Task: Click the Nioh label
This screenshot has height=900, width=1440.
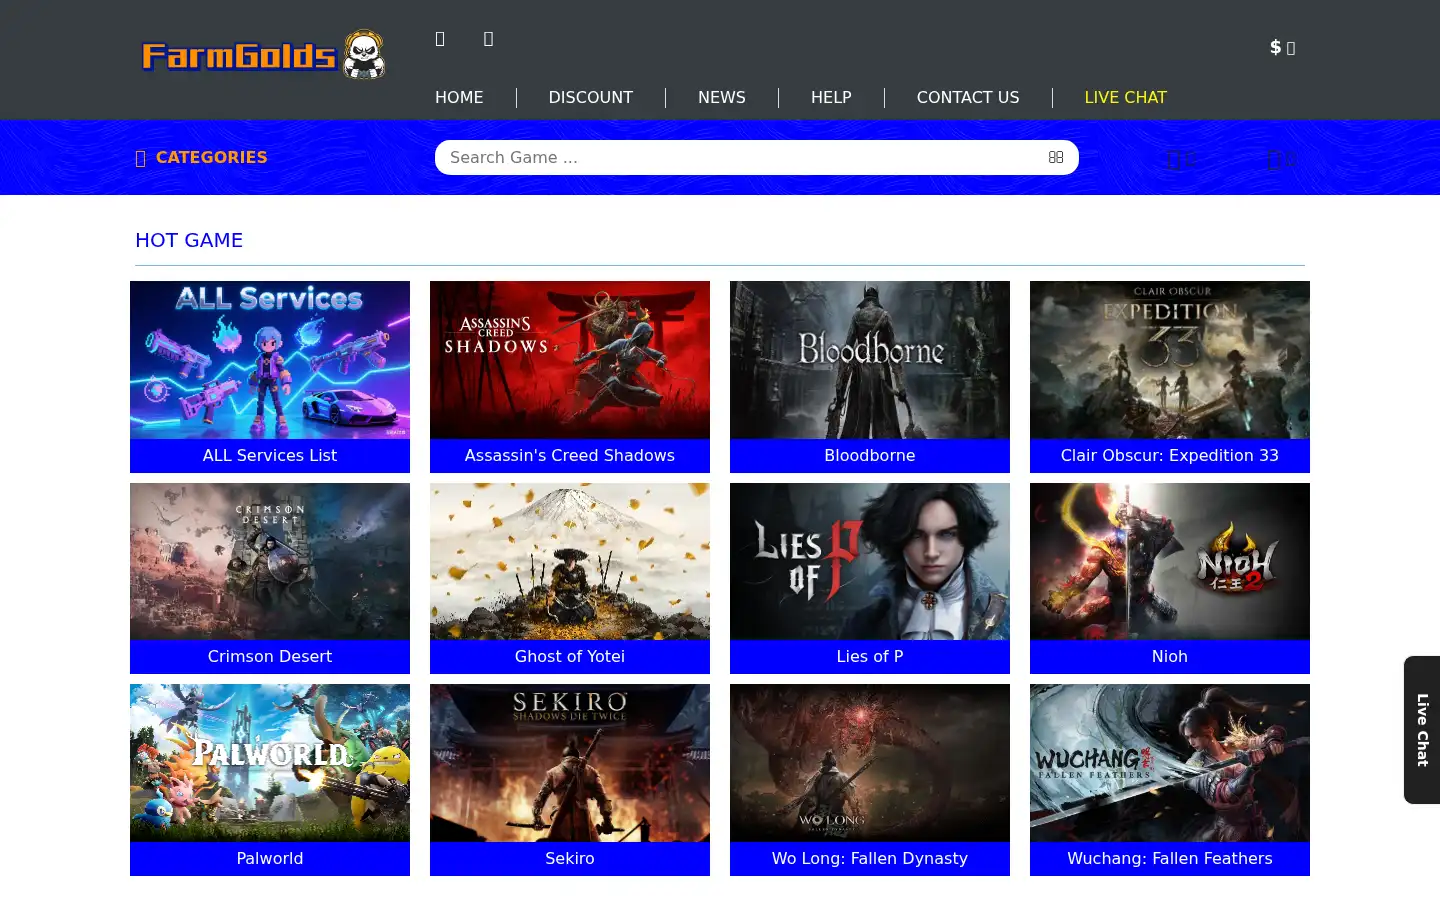Action: point(1170,657)
